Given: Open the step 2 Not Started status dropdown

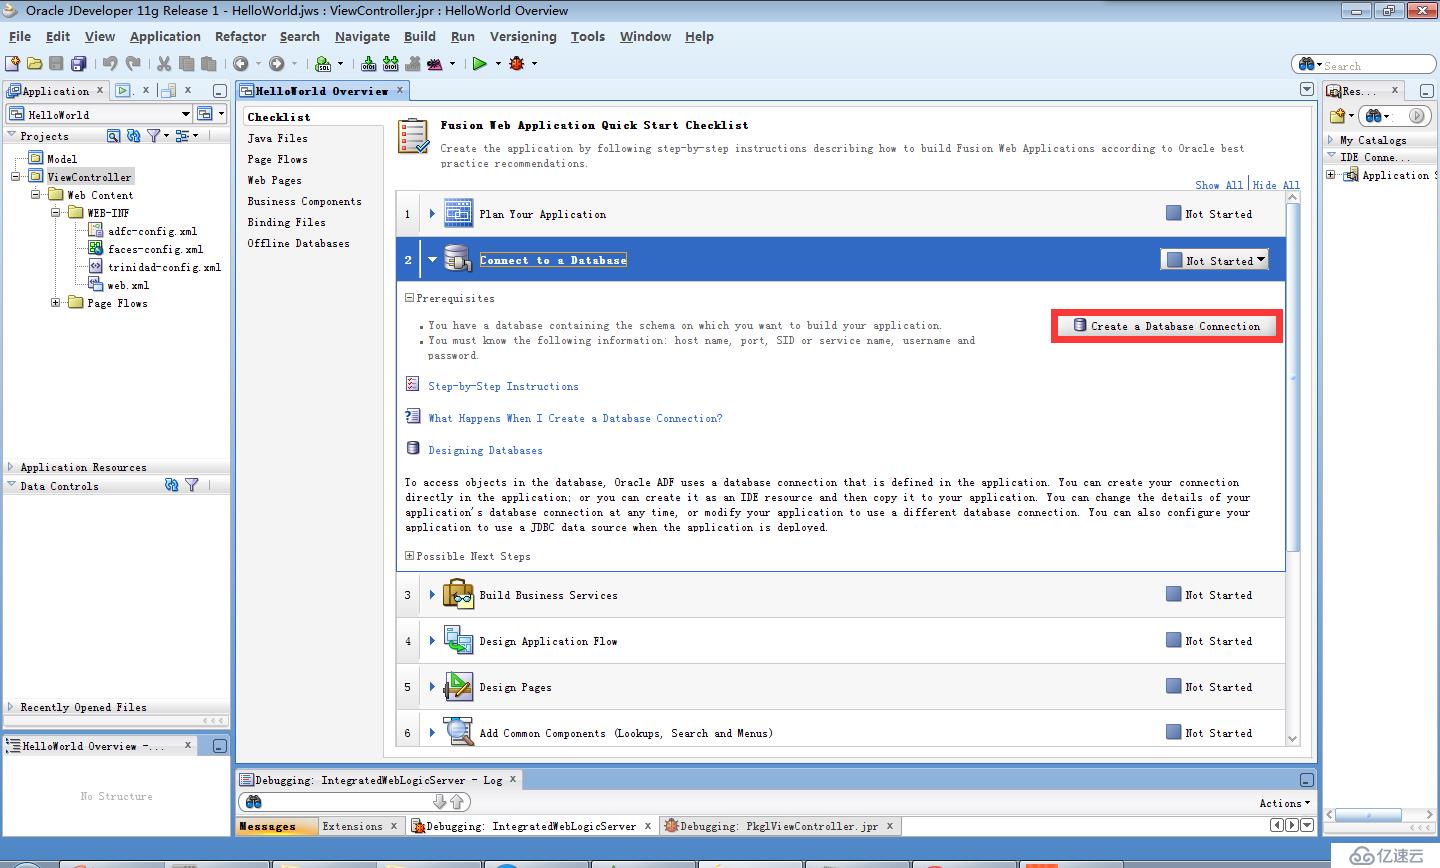Looking at the screenshot, I should point(1214,260).
